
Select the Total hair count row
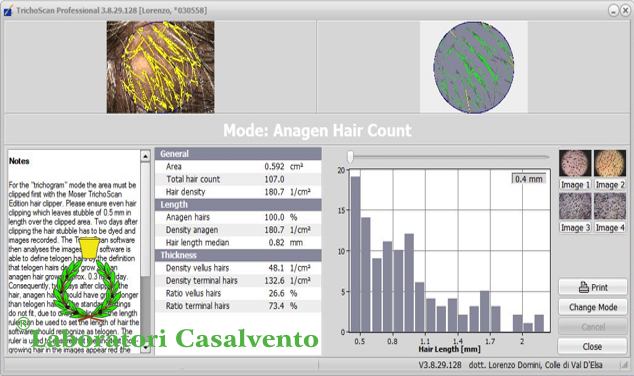[x=238, y=179]
